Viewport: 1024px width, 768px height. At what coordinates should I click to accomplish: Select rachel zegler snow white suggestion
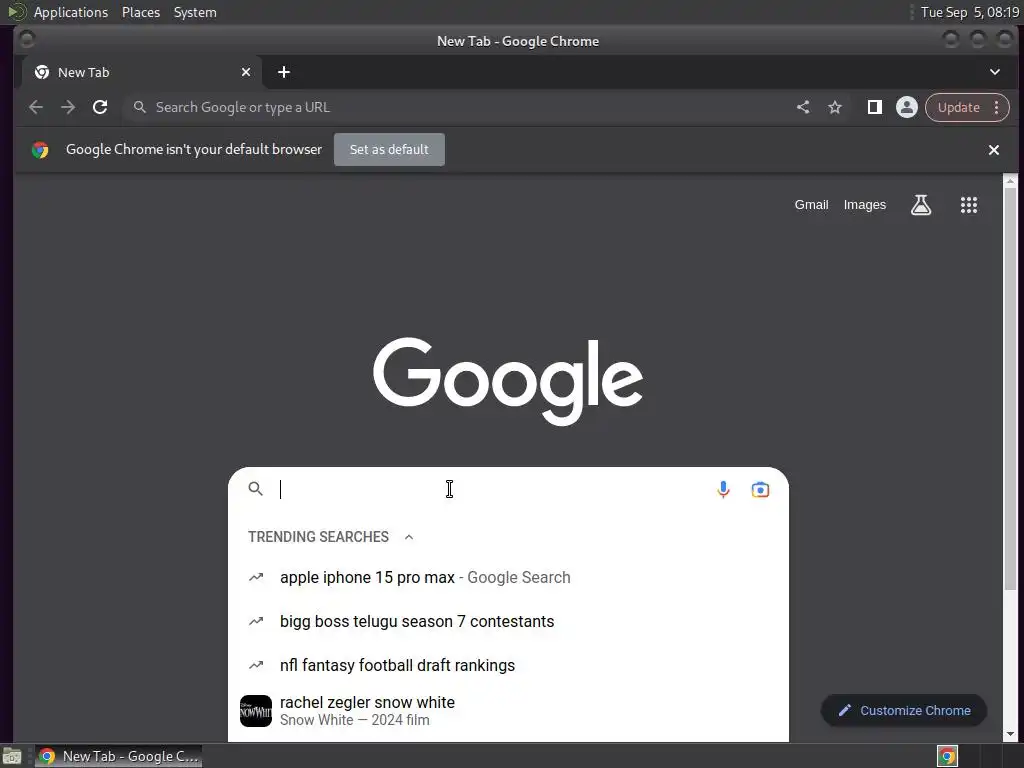point(508,711)
